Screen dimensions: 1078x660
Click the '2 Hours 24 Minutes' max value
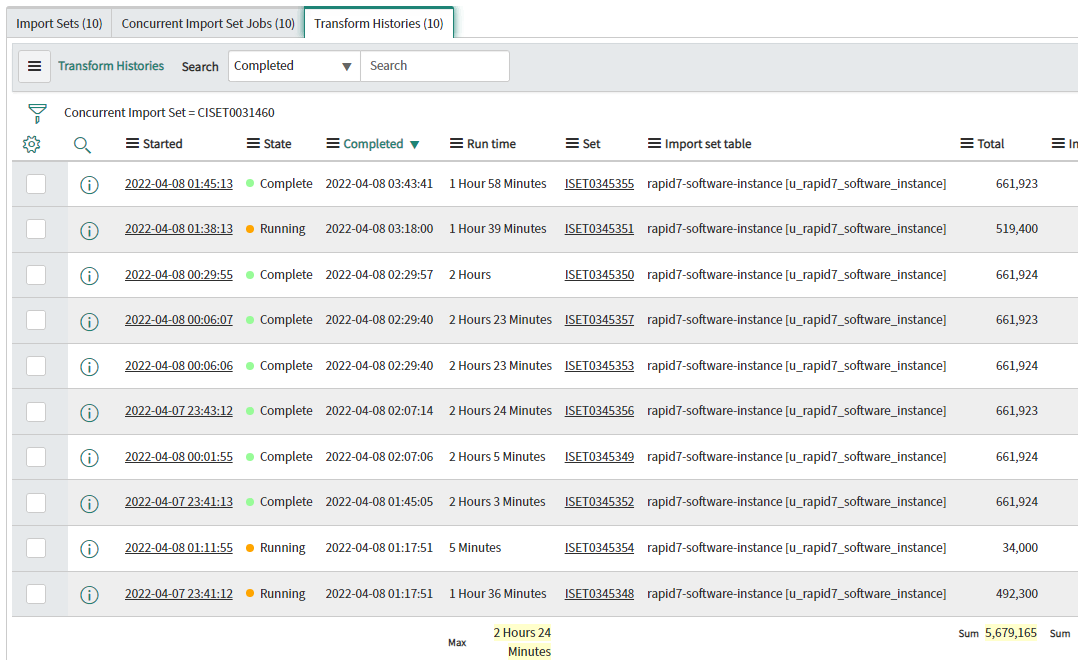[522, 642]
